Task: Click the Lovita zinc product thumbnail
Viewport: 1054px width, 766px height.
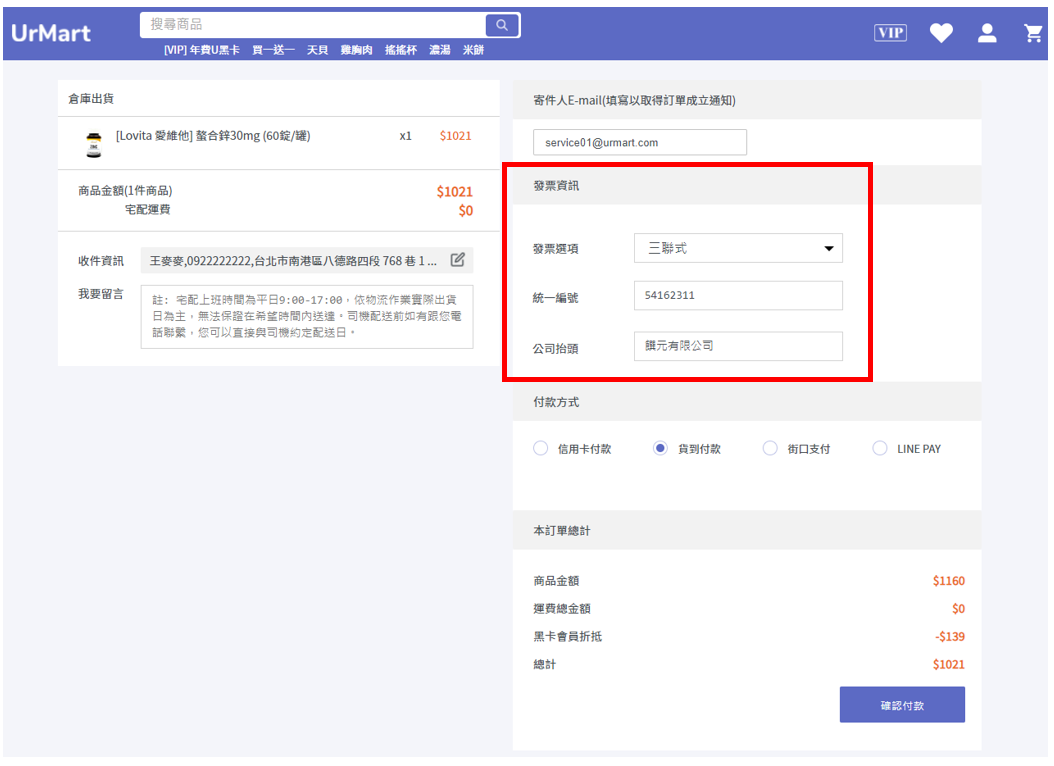Action: click(94, 144)
